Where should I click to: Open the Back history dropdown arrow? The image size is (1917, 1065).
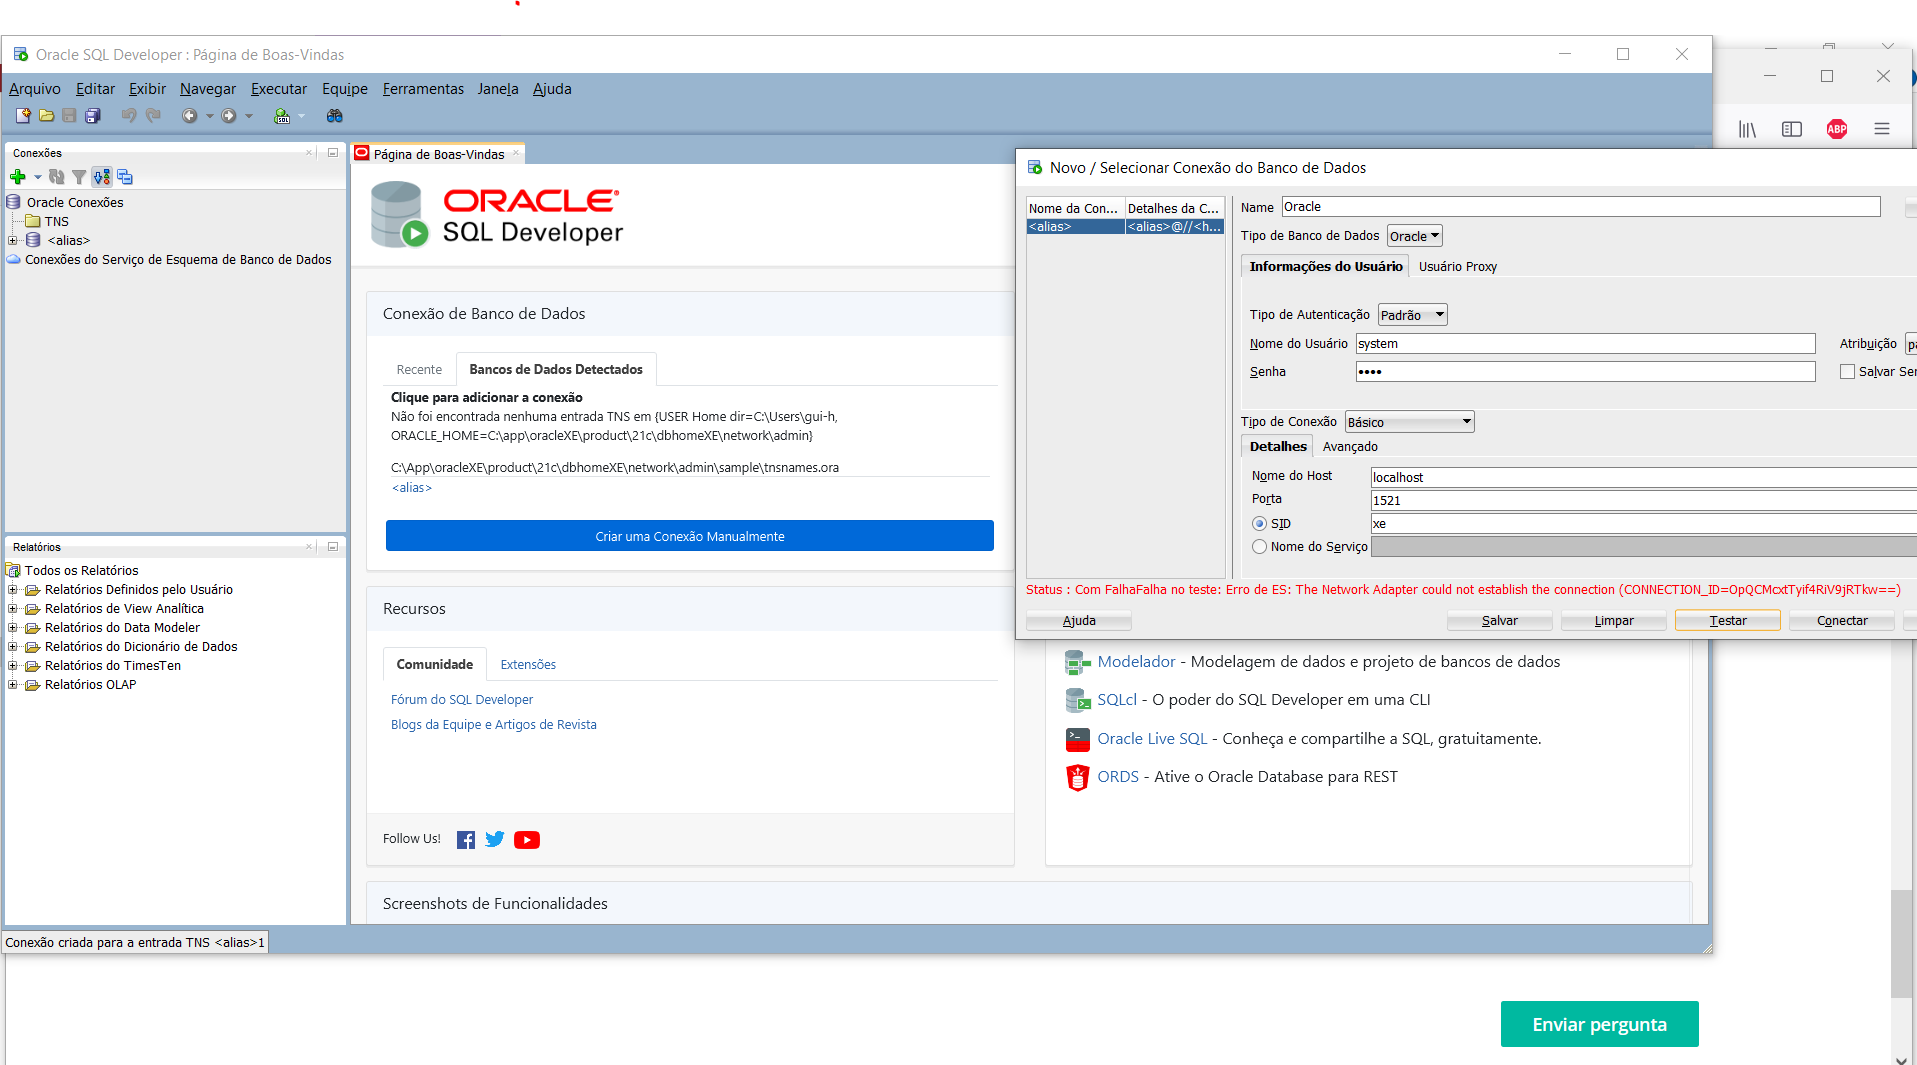click(209, 116)
